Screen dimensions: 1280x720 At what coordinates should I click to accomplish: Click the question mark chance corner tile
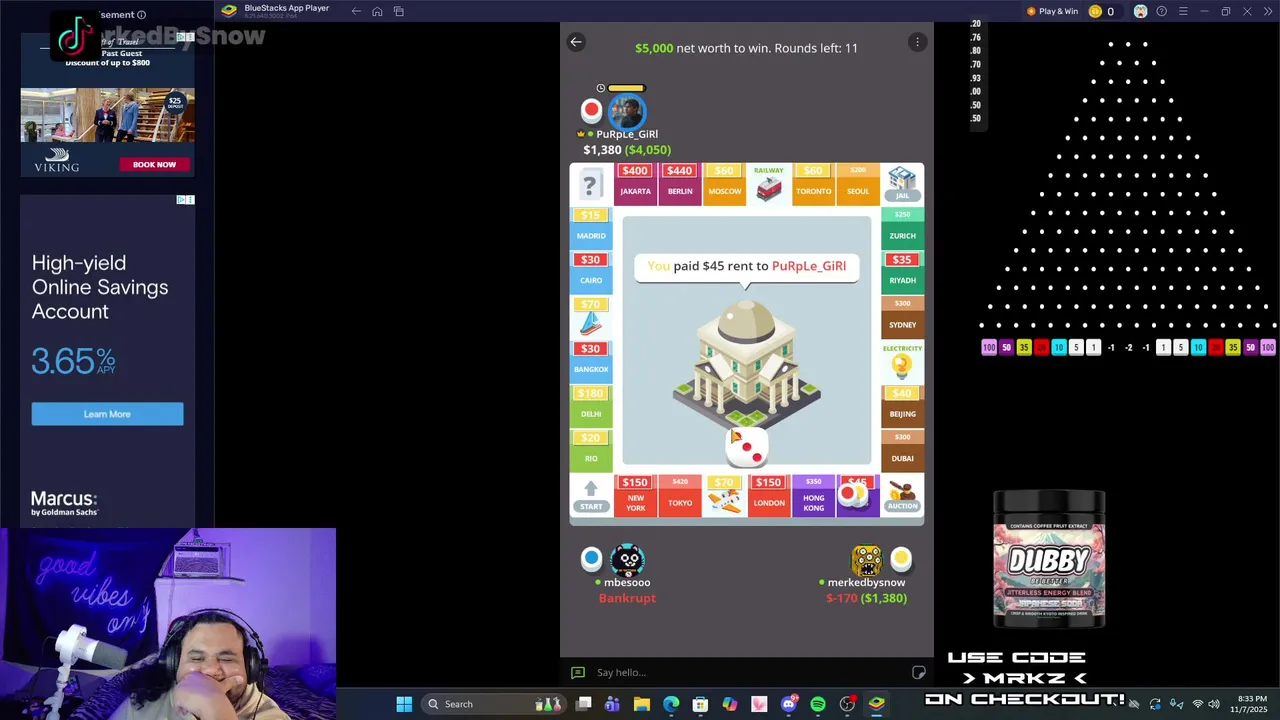(591, 184)
